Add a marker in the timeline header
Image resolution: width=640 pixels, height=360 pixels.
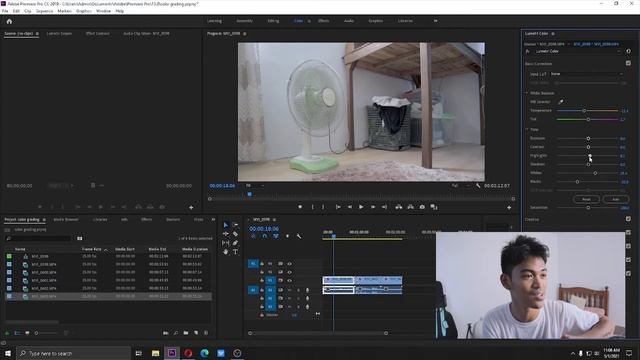coord(287,236)
